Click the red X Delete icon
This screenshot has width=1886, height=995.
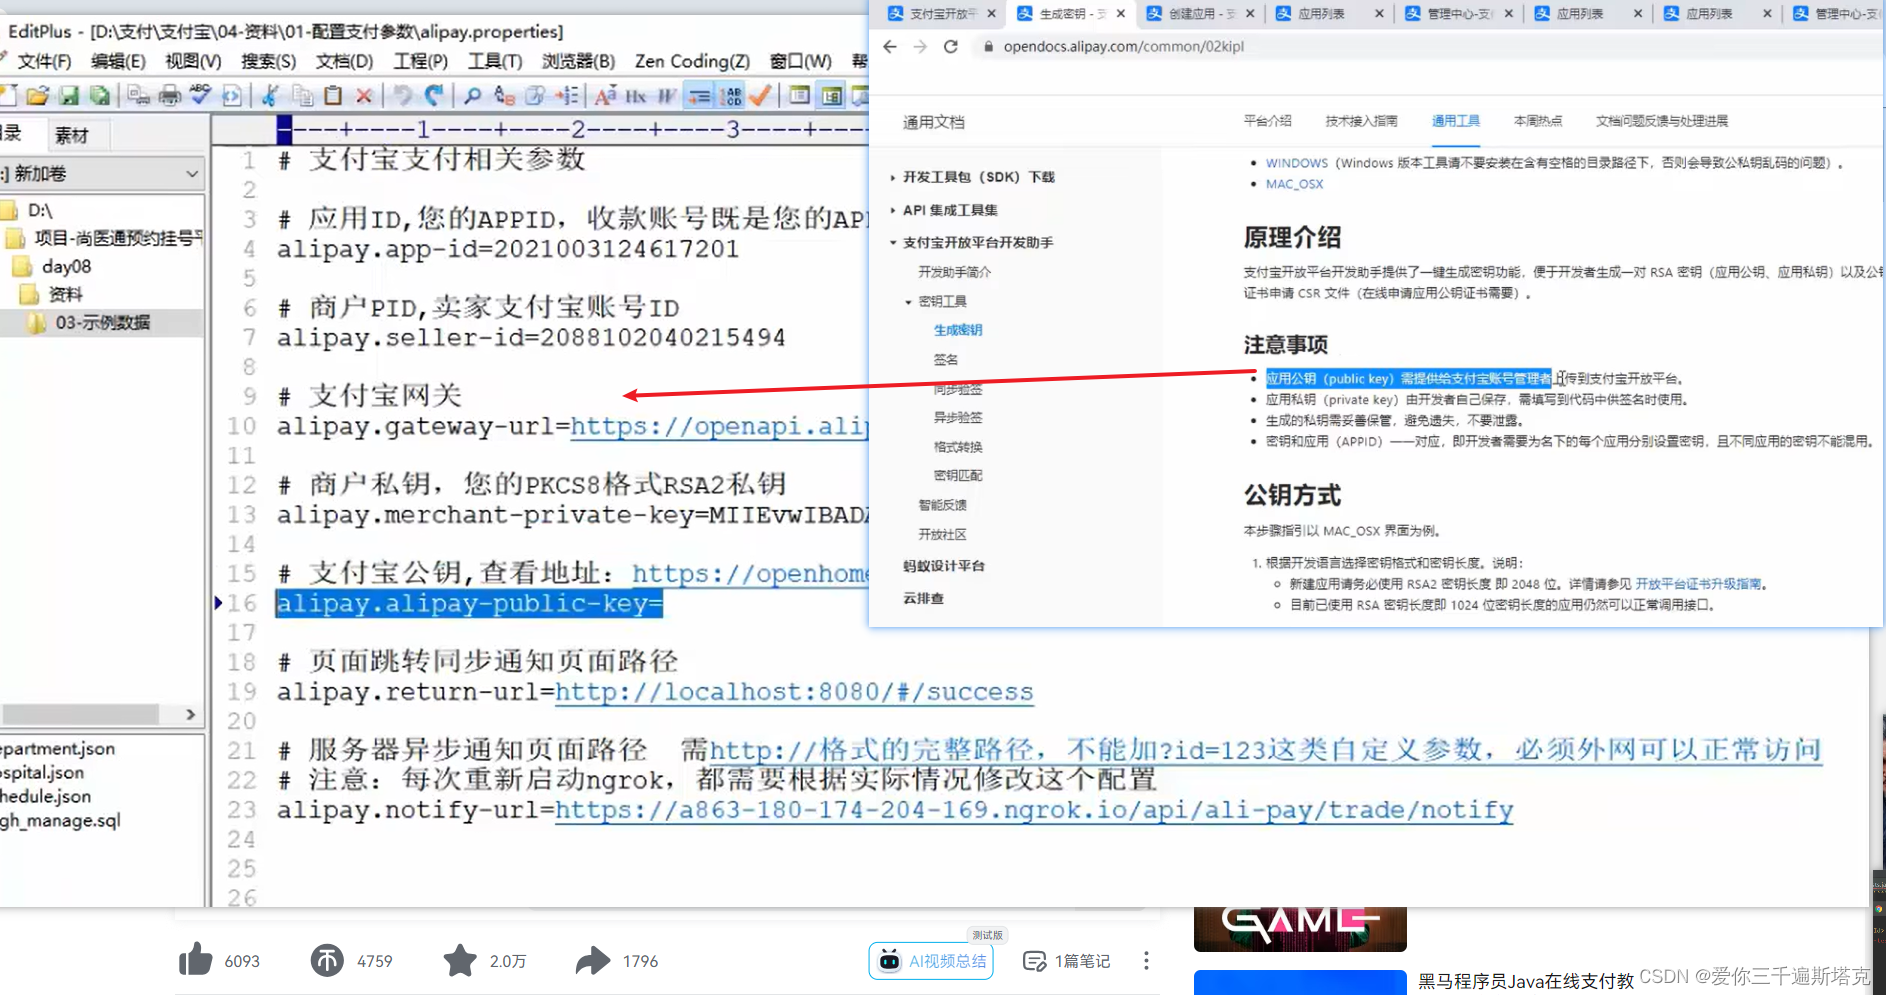[364, 96]
